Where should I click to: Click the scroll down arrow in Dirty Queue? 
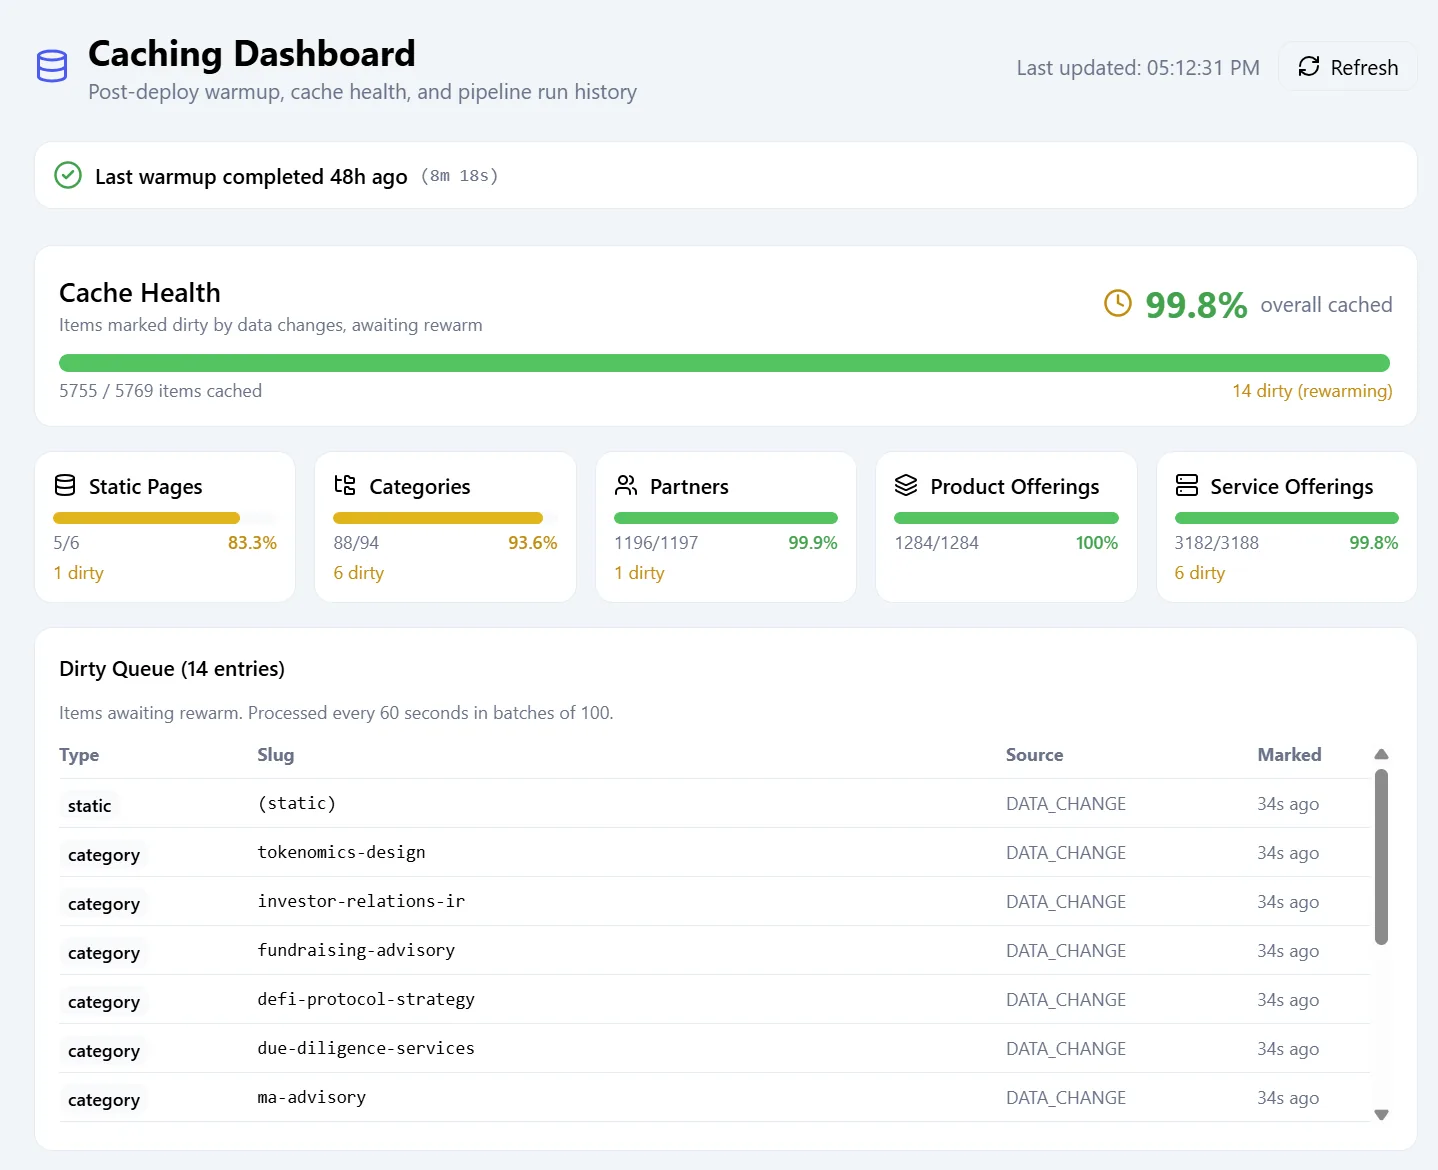tap(1381, 1115)
